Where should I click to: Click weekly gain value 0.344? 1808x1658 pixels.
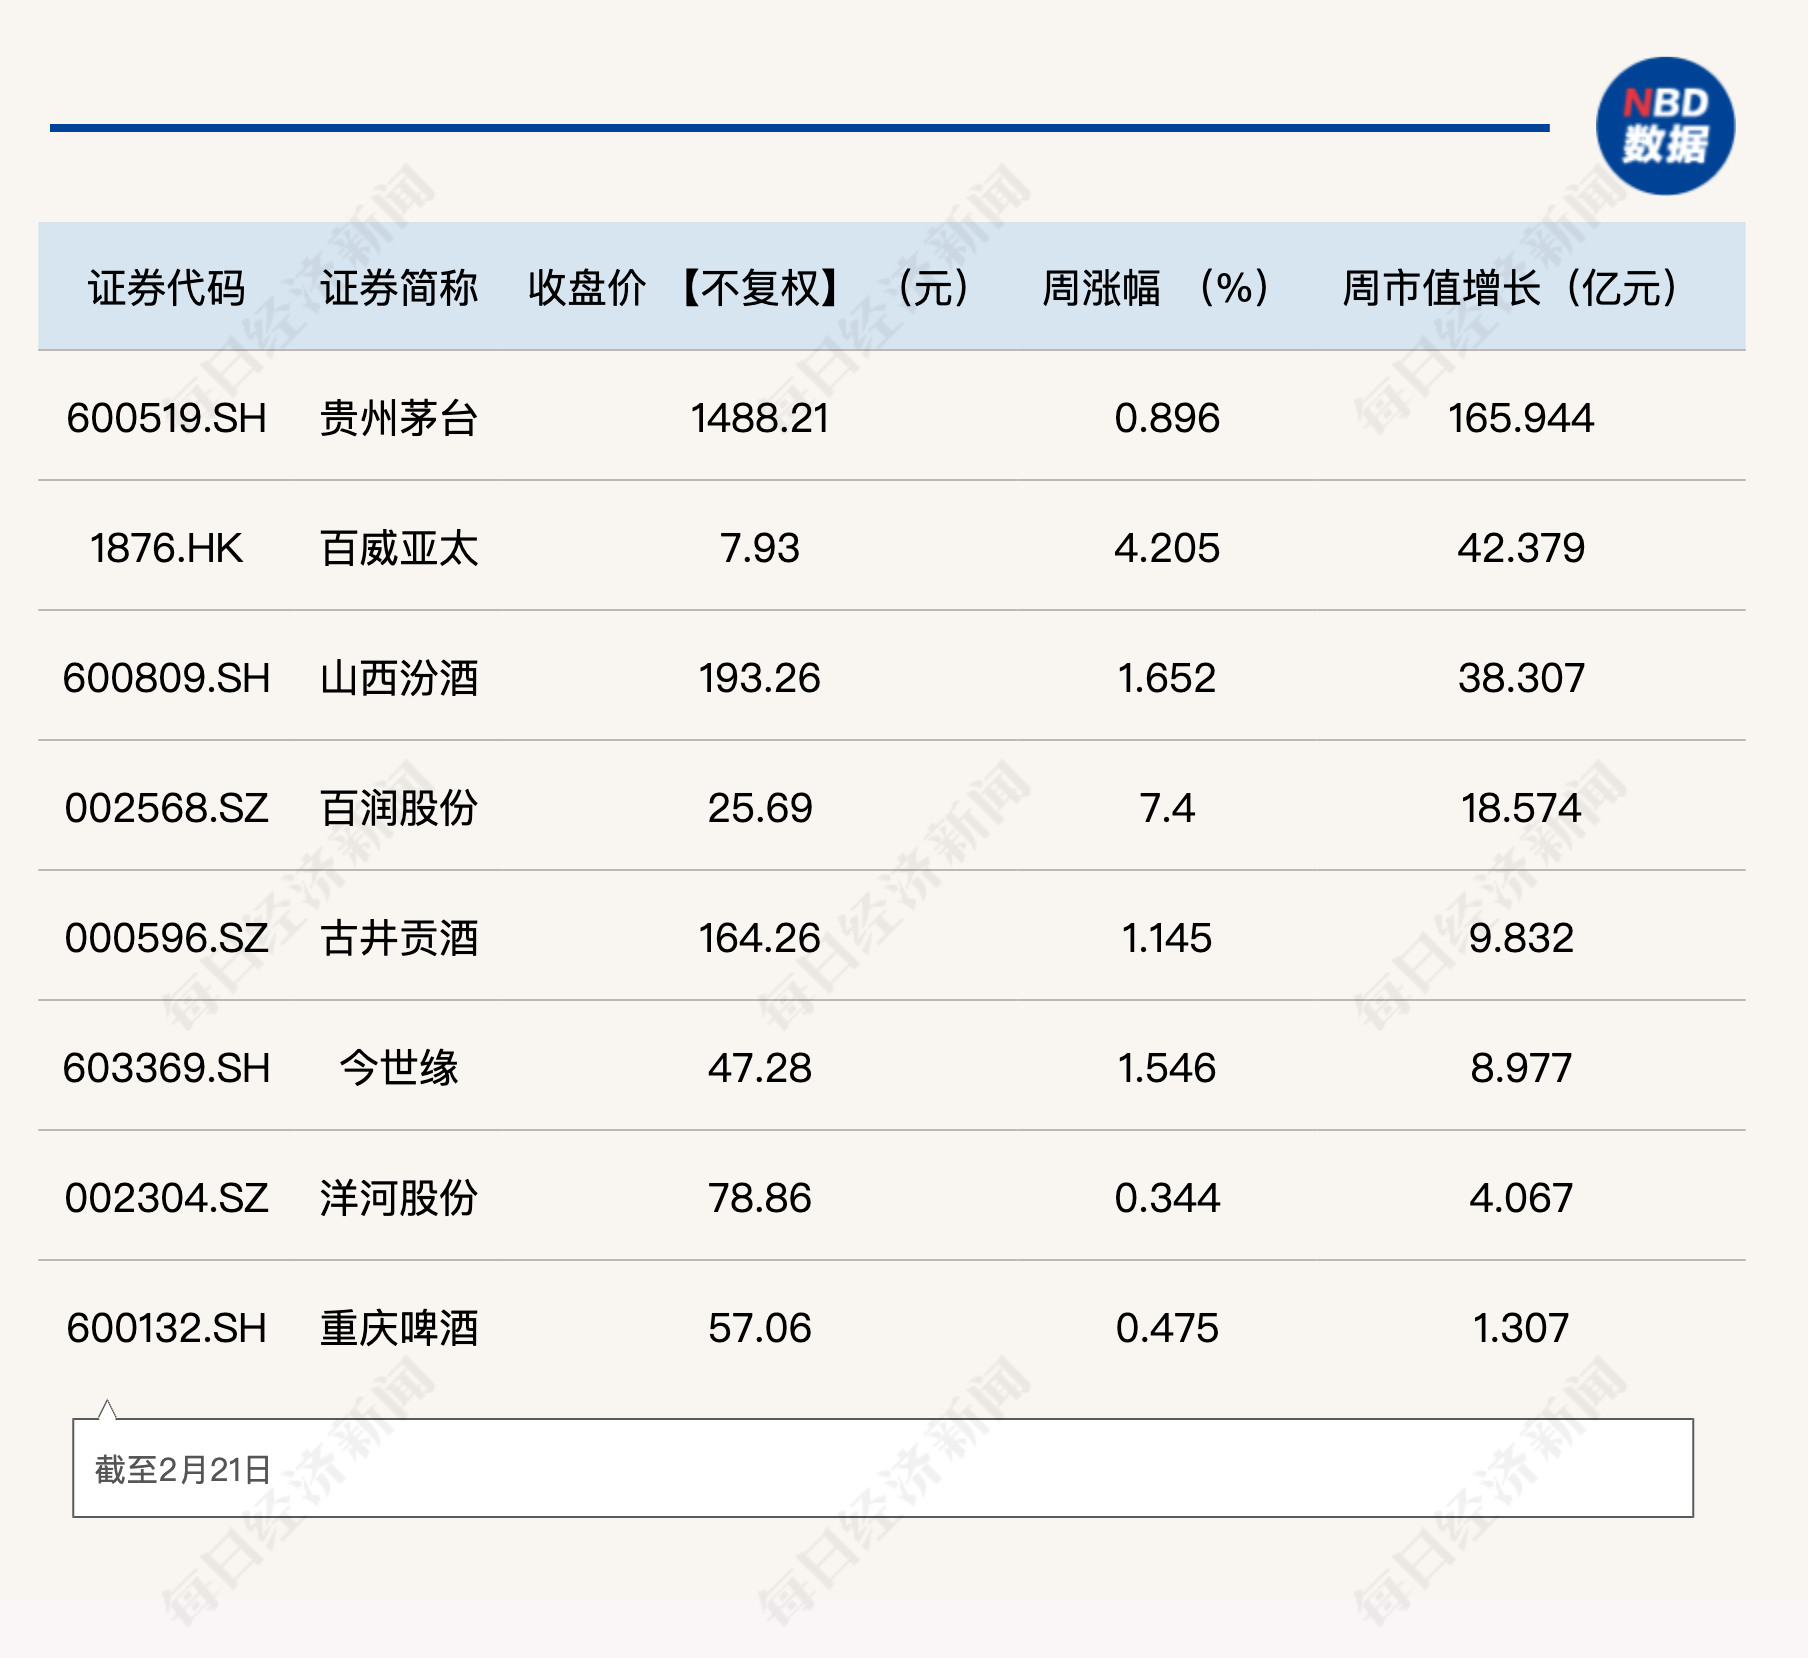coord(1167,1198)
